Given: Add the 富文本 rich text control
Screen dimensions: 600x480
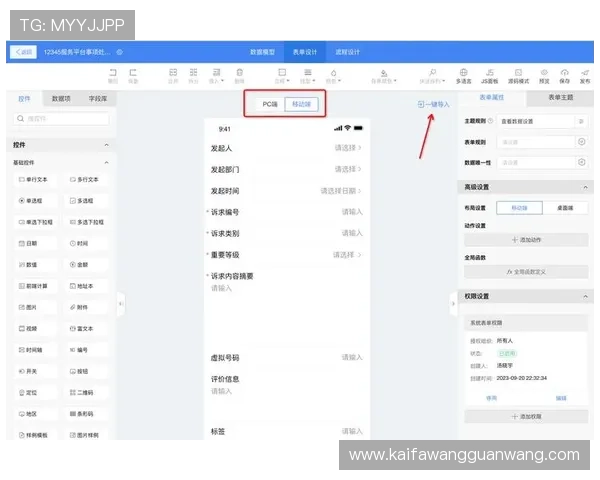Looking at the screenshot, I should 86,328.
